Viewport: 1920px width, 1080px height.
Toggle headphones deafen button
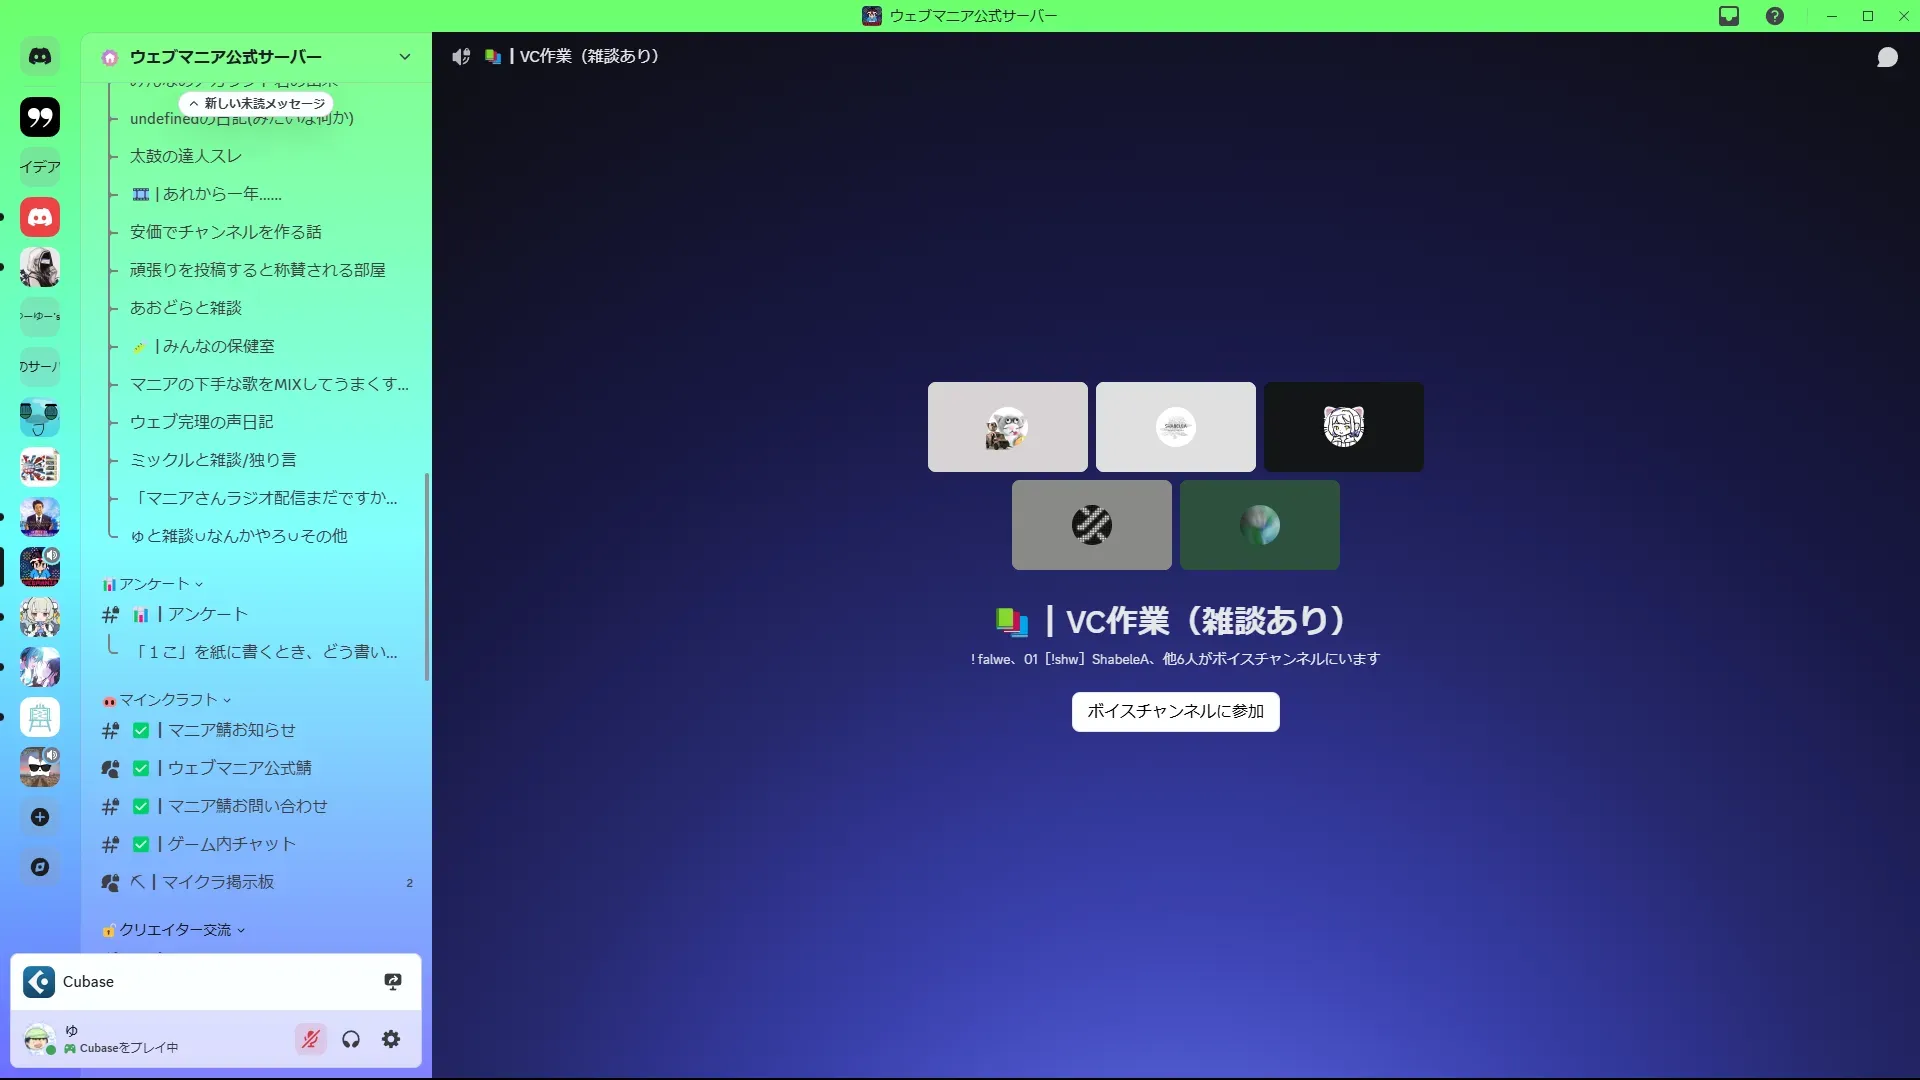351,1039
